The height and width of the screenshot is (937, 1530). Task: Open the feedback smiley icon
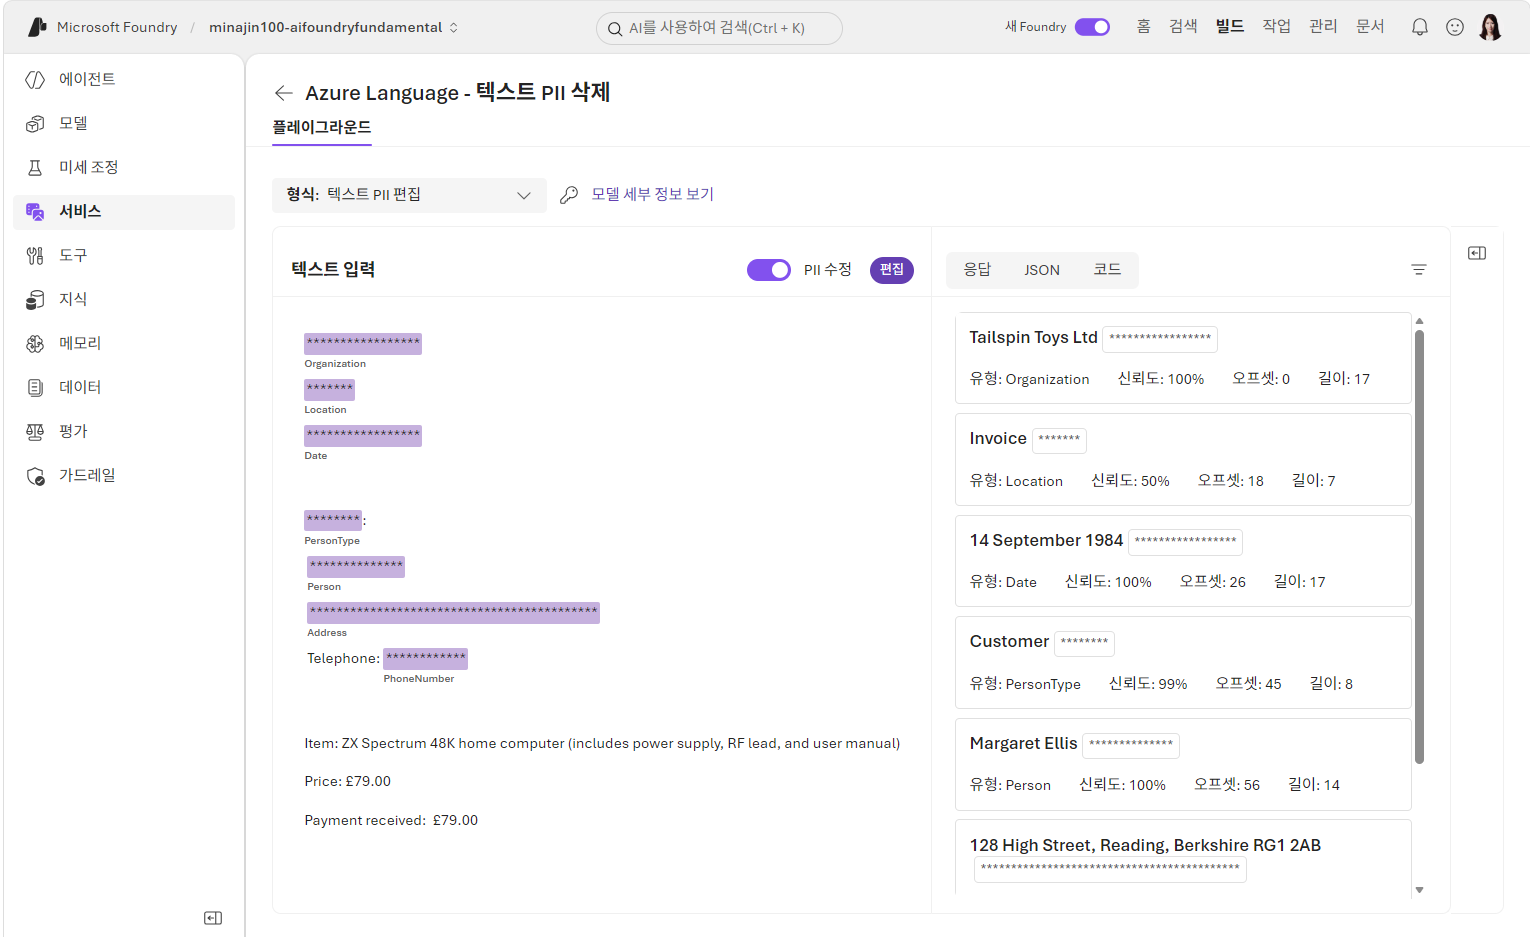pos(1455,27)
